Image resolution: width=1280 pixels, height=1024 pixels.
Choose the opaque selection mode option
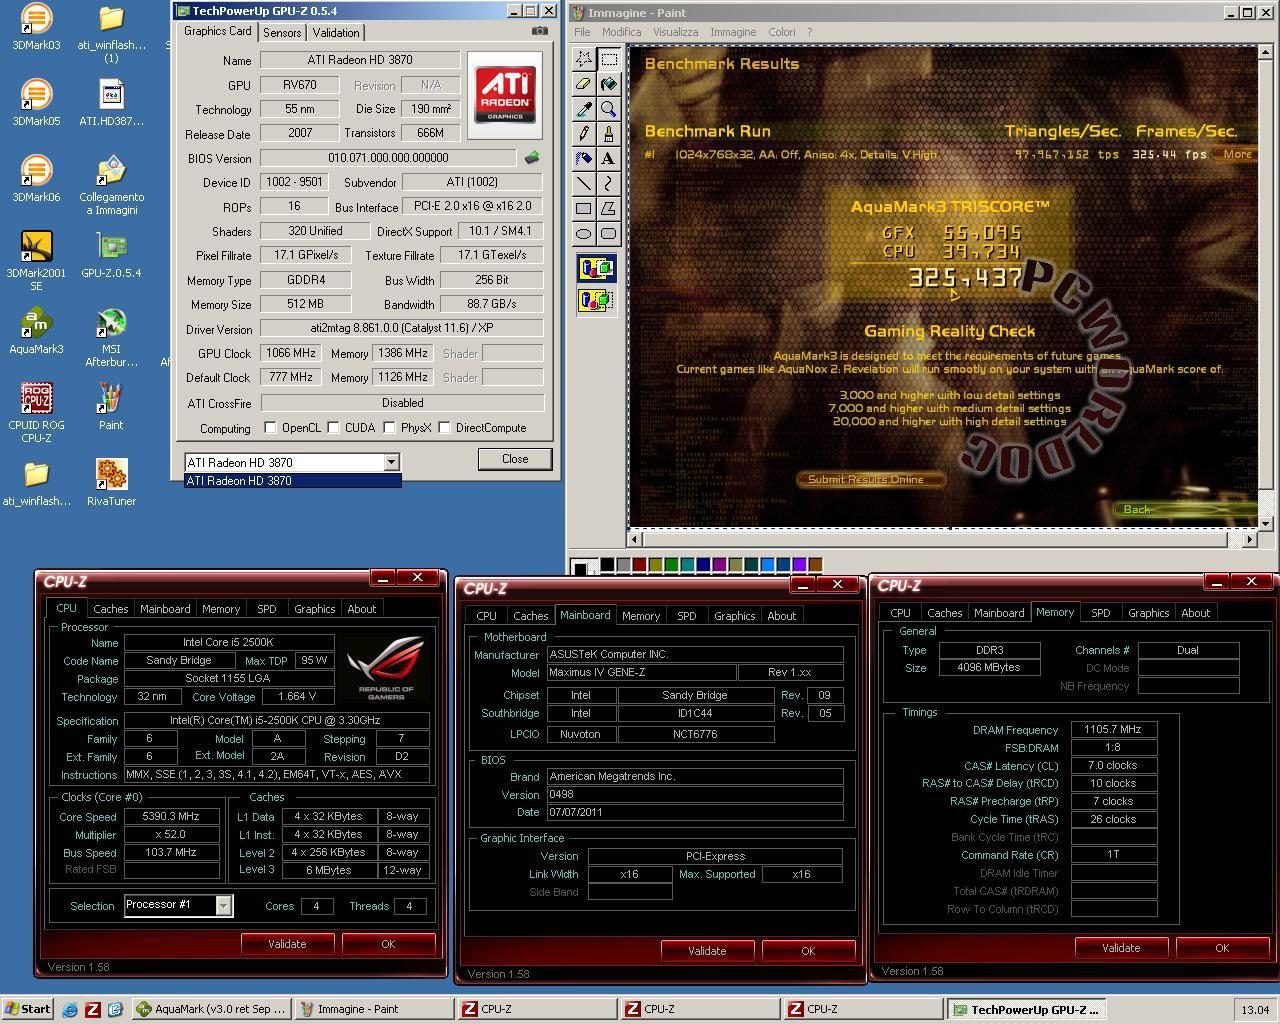point(597,268)
